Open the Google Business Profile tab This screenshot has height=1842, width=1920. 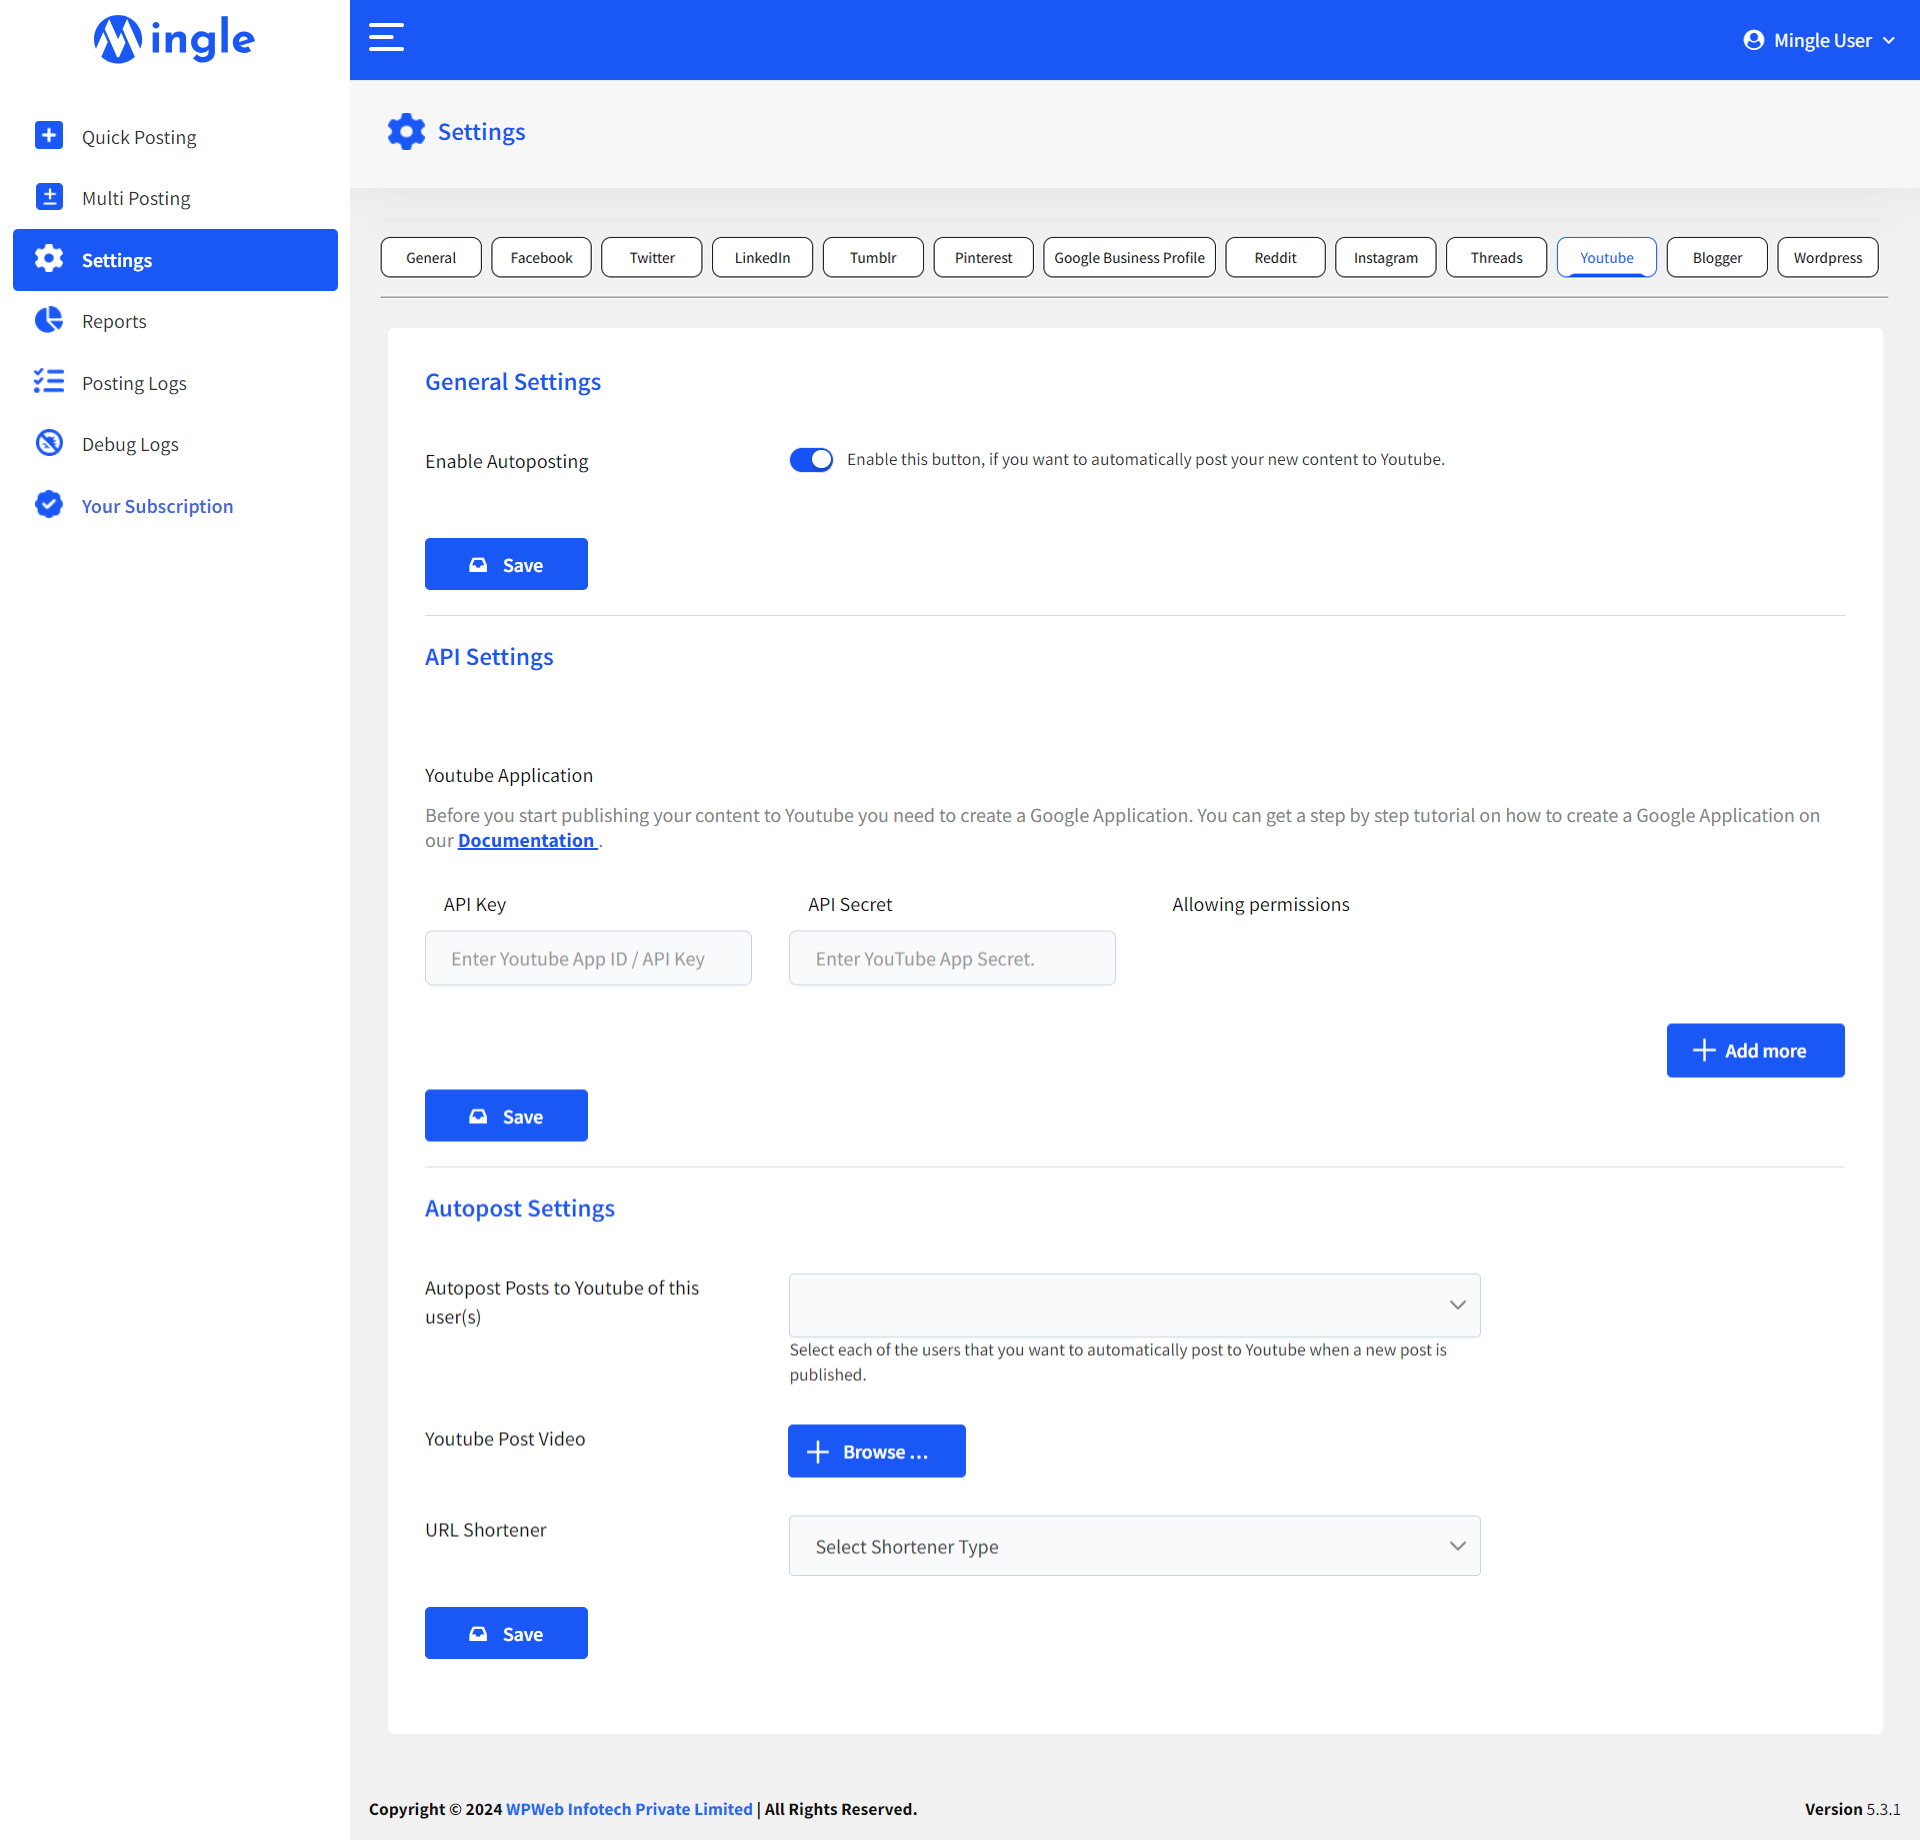[1129, 257]
